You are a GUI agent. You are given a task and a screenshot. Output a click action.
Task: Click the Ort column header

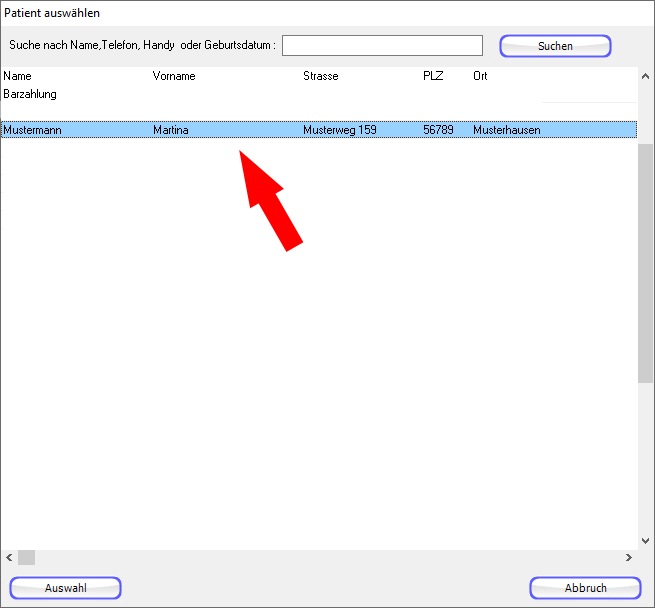tap(480, 76)
